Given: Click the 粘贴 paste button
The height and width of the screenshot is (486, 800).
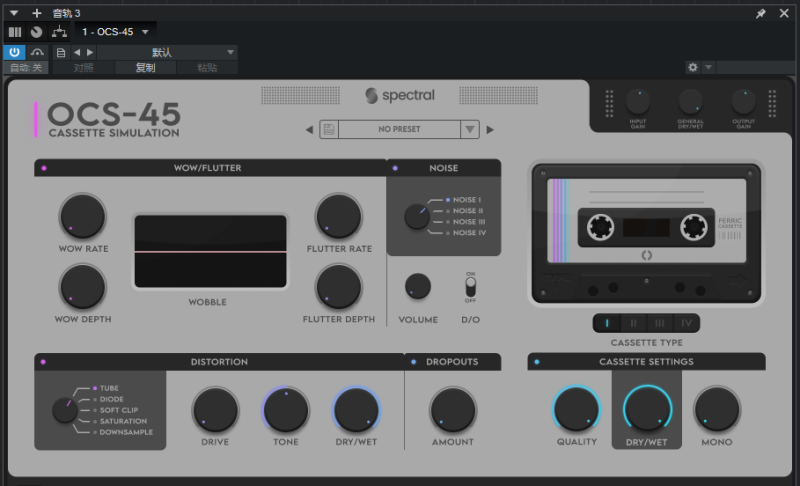Looking at the screenshot, I should click(207, 67).
